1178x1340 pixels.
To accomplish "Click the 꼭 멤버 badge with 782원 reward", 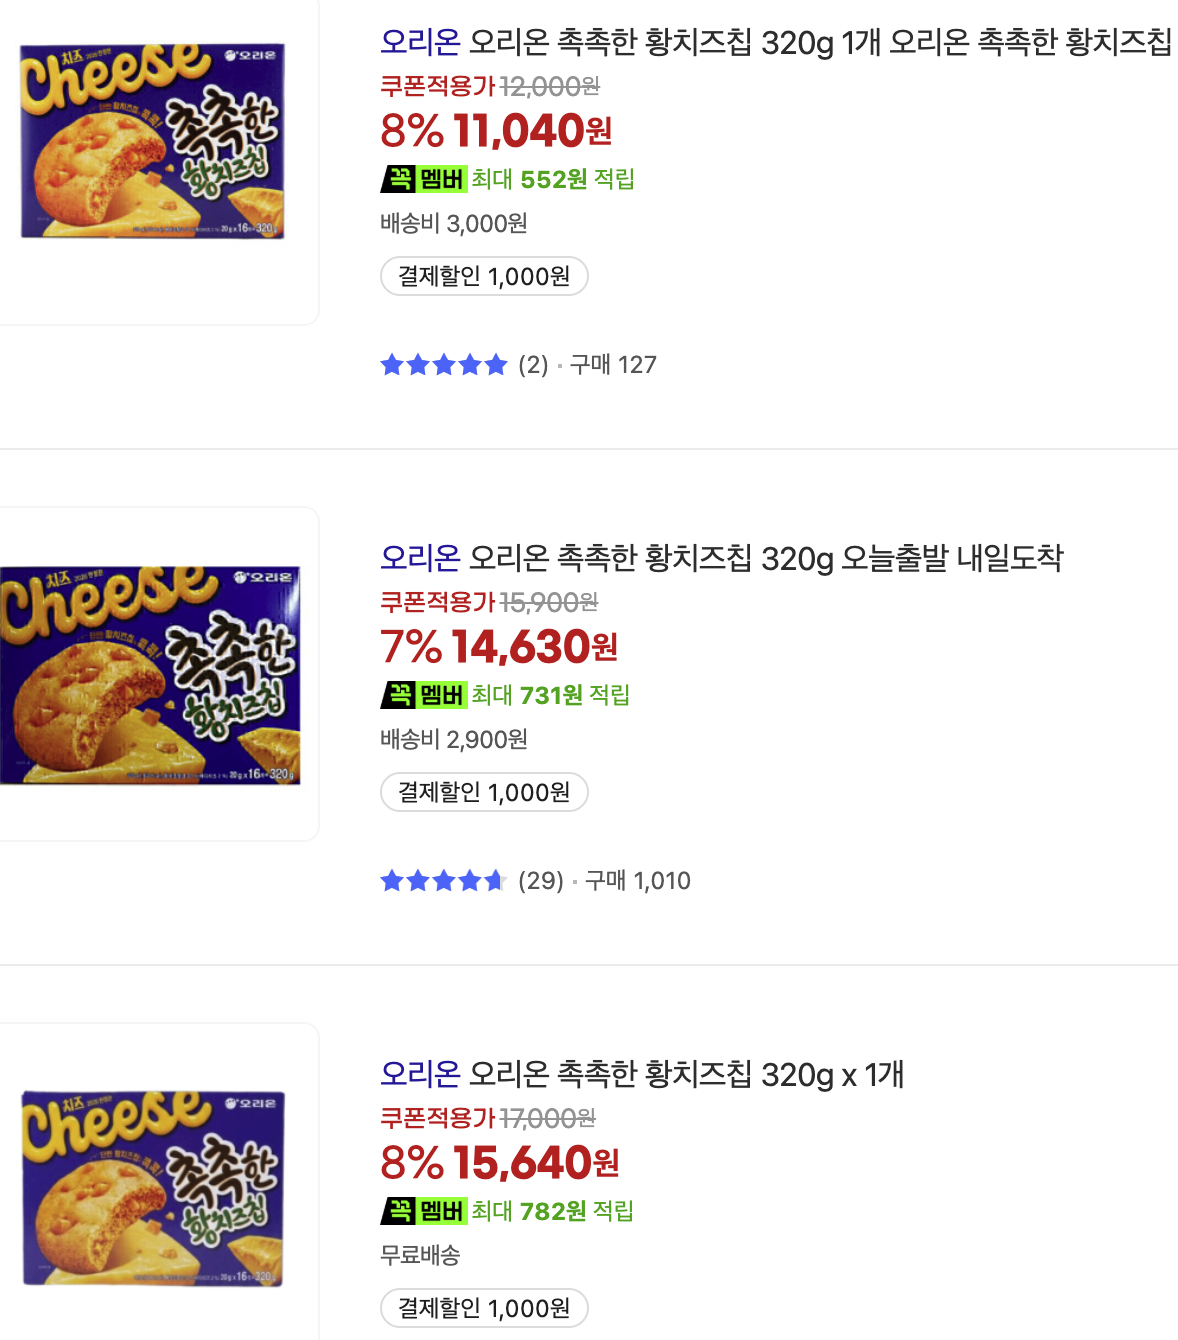I will [424, 1211].
